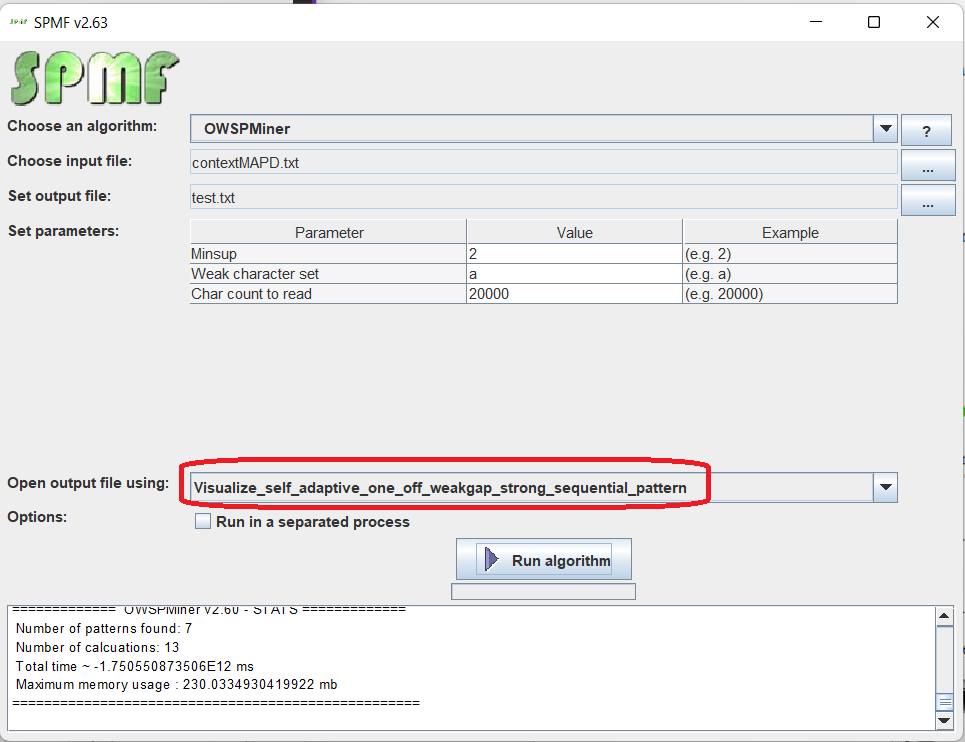This screenshot has height=742, width=965.
Task: Click the progress bar below Run algorithm
Action: tap(543, 592)
